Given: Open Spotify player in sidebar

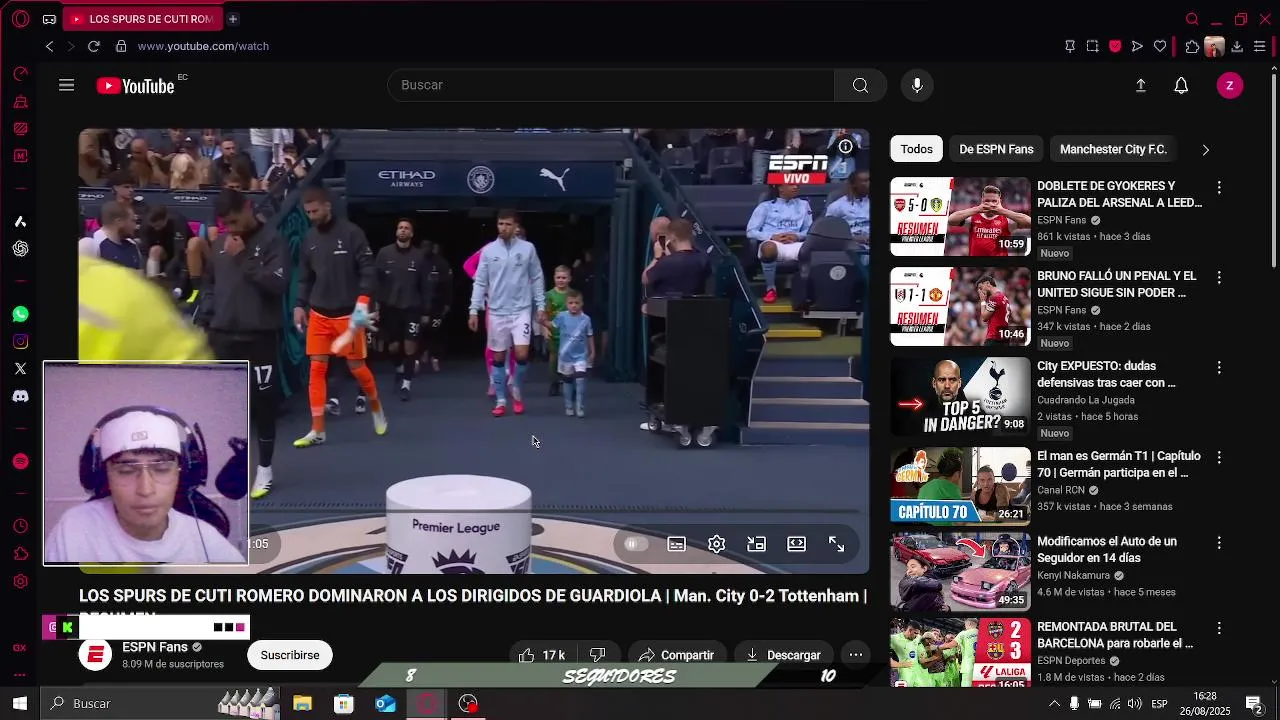Looking at the screenshot, I should click(x=20, y=461).
